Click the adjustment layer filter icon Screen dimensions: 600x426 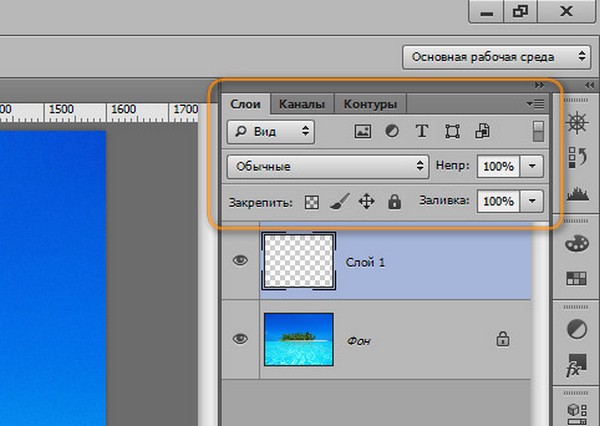tap(392, 130)
